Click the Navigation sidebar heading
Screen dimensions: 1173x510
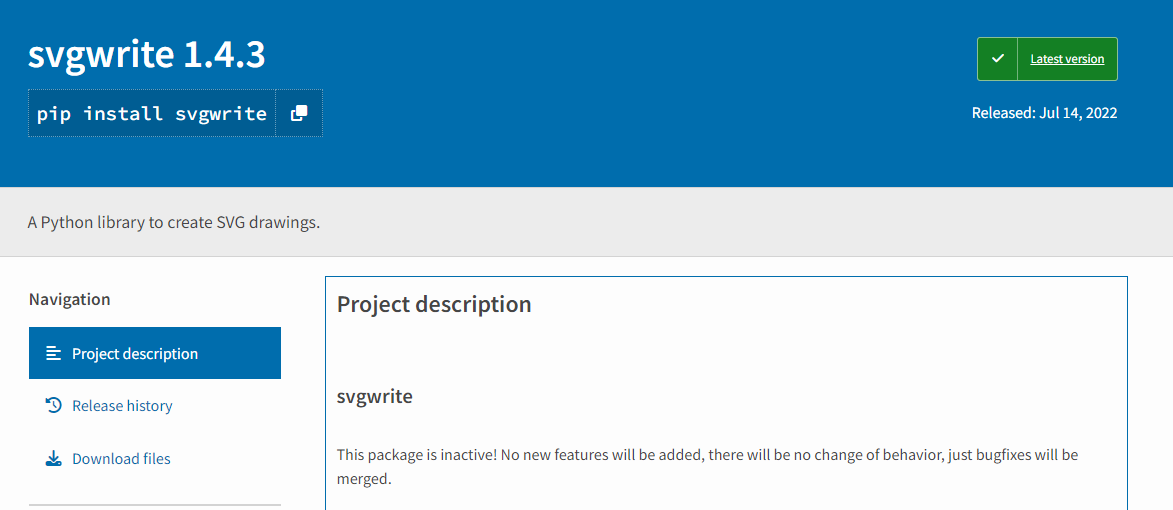(70, 299)
